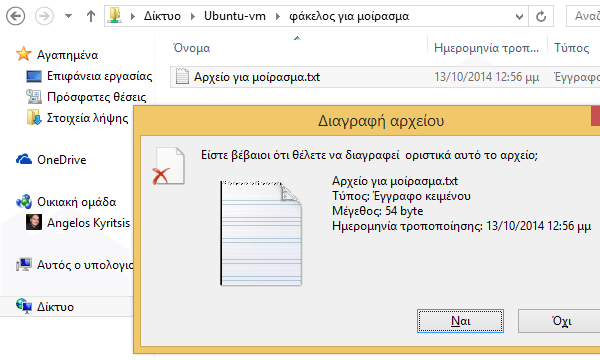600x360 pixels.
Task: Click the Επιφάνεια εργασίας desktop icon
Action: [34, 76]
